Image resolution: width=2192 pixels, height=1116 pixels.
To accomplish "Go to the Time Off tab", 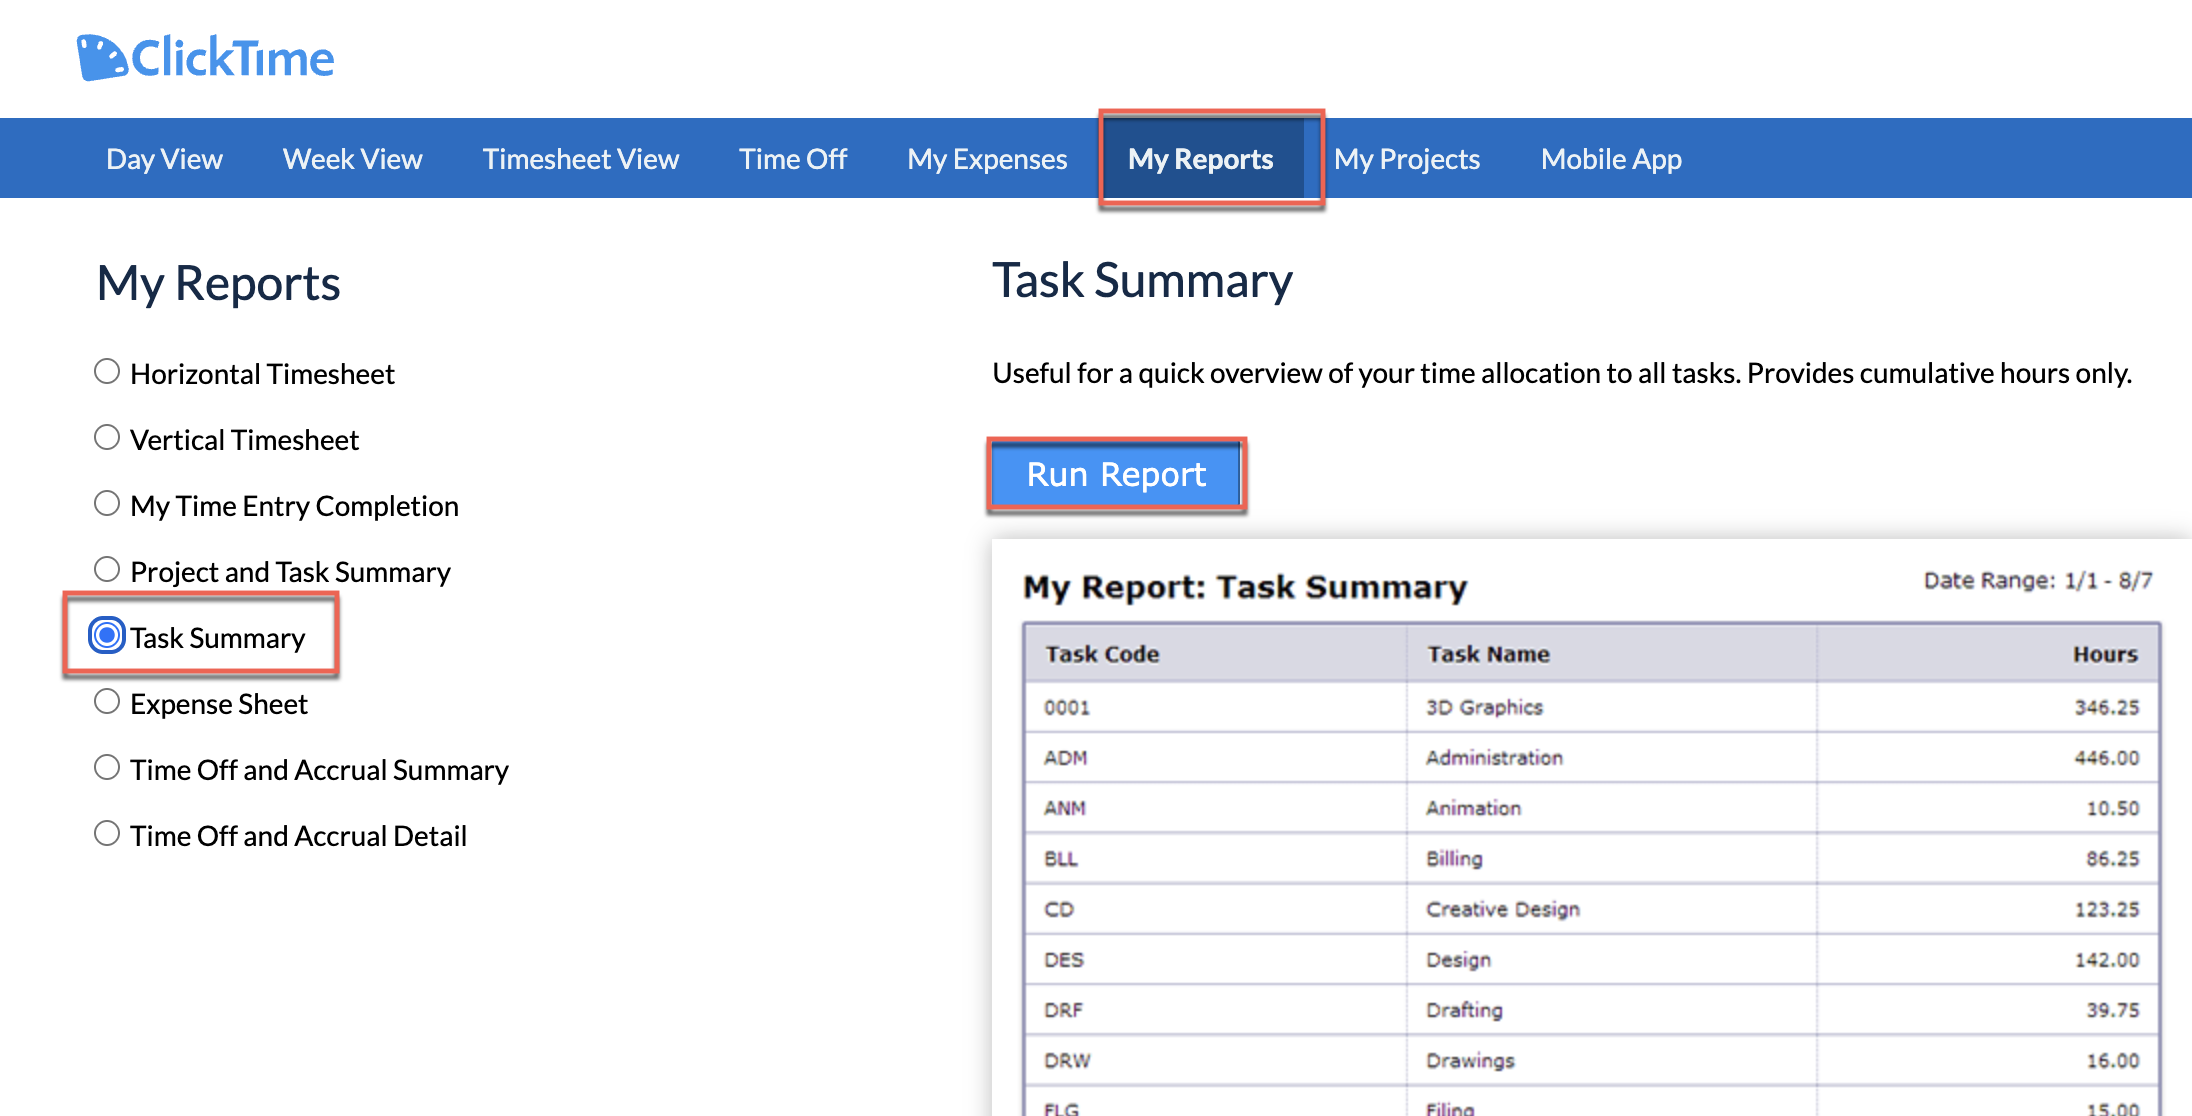I will pos(792,159).
